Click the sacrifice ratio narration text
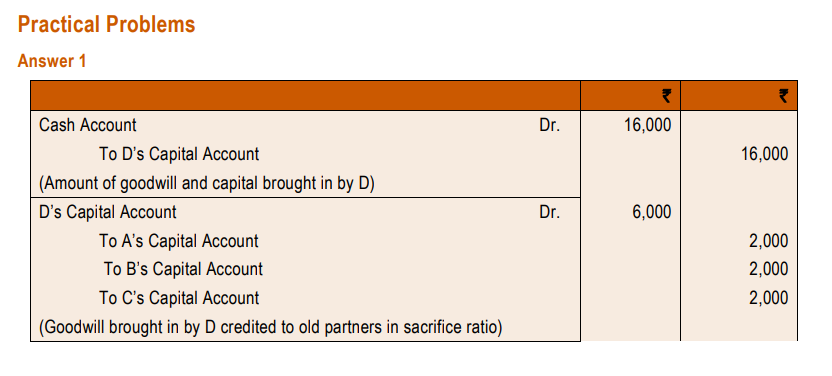 pos(271,327)
